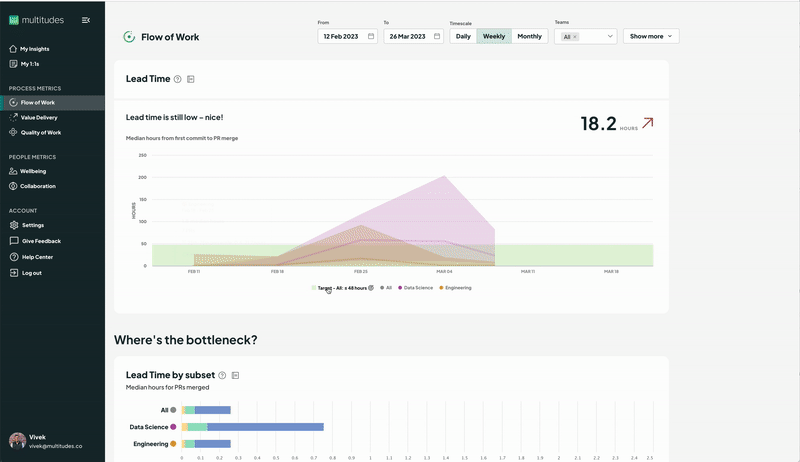Image resolution: width=800 pixels, height=462 pixels.
Task: Open the calendar icon in the From date field
Action: pos(371,36)
